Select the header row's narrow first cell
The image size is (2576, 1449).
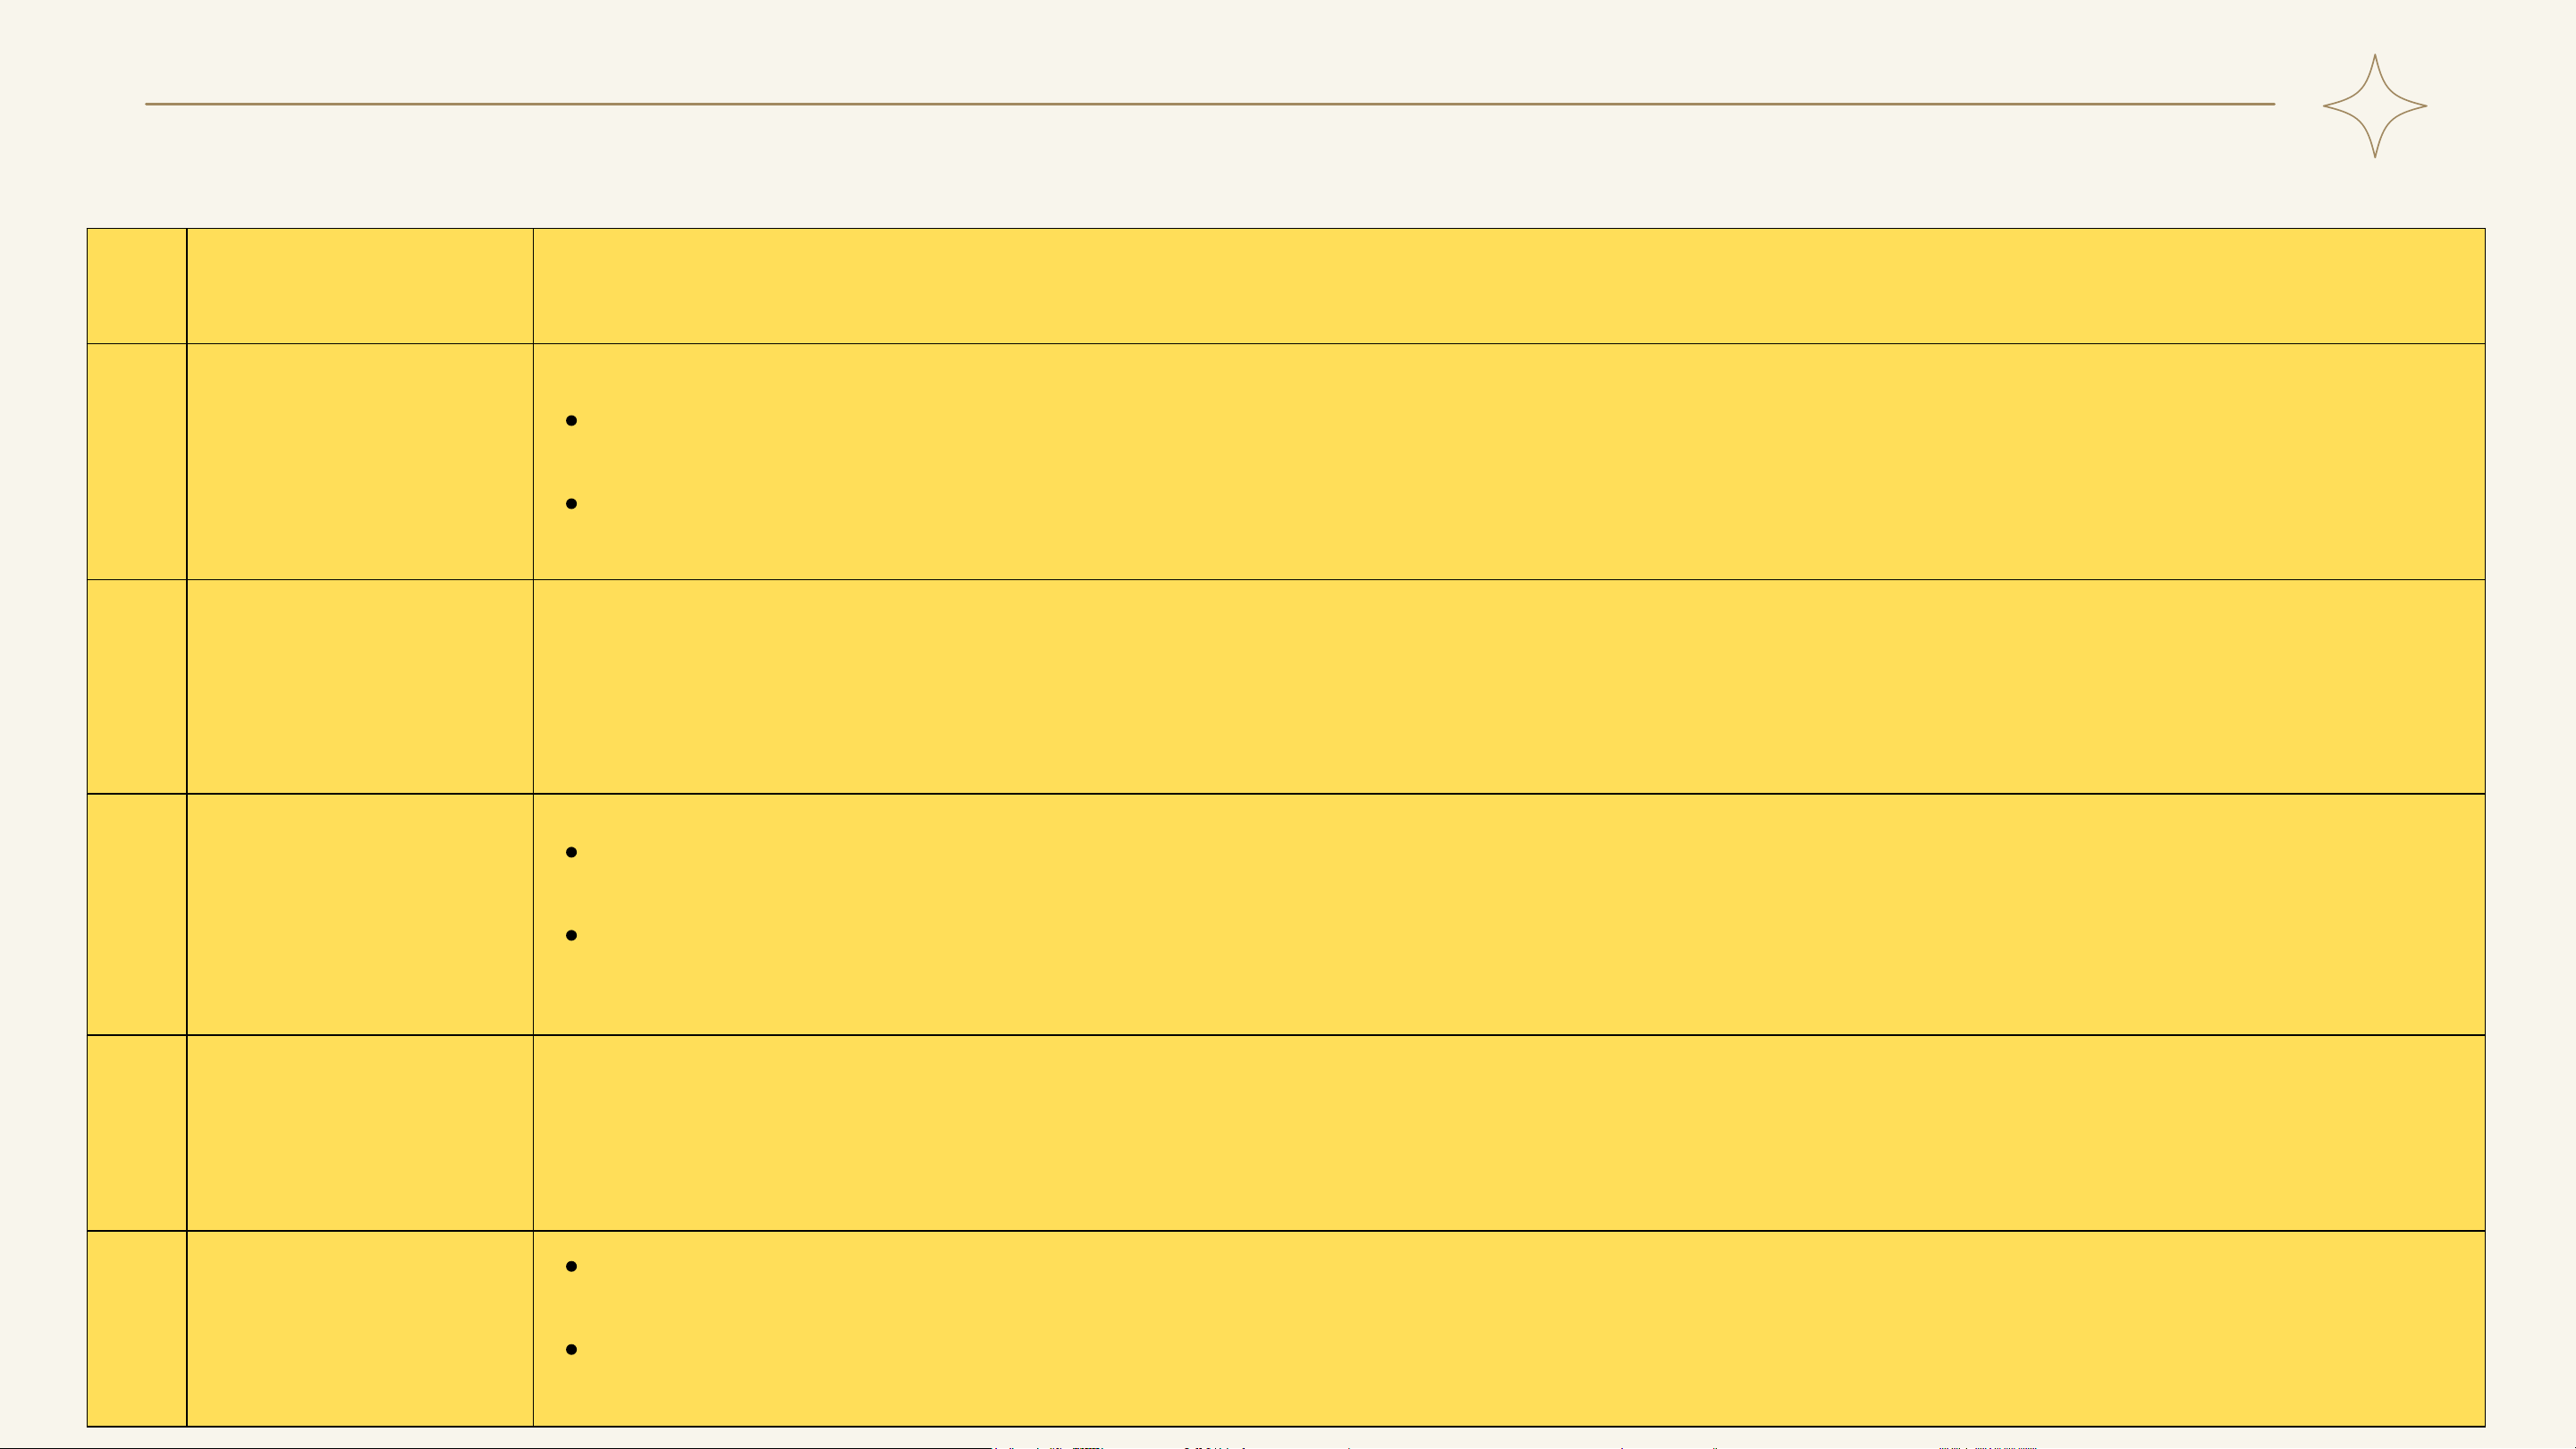pos(137,286)
